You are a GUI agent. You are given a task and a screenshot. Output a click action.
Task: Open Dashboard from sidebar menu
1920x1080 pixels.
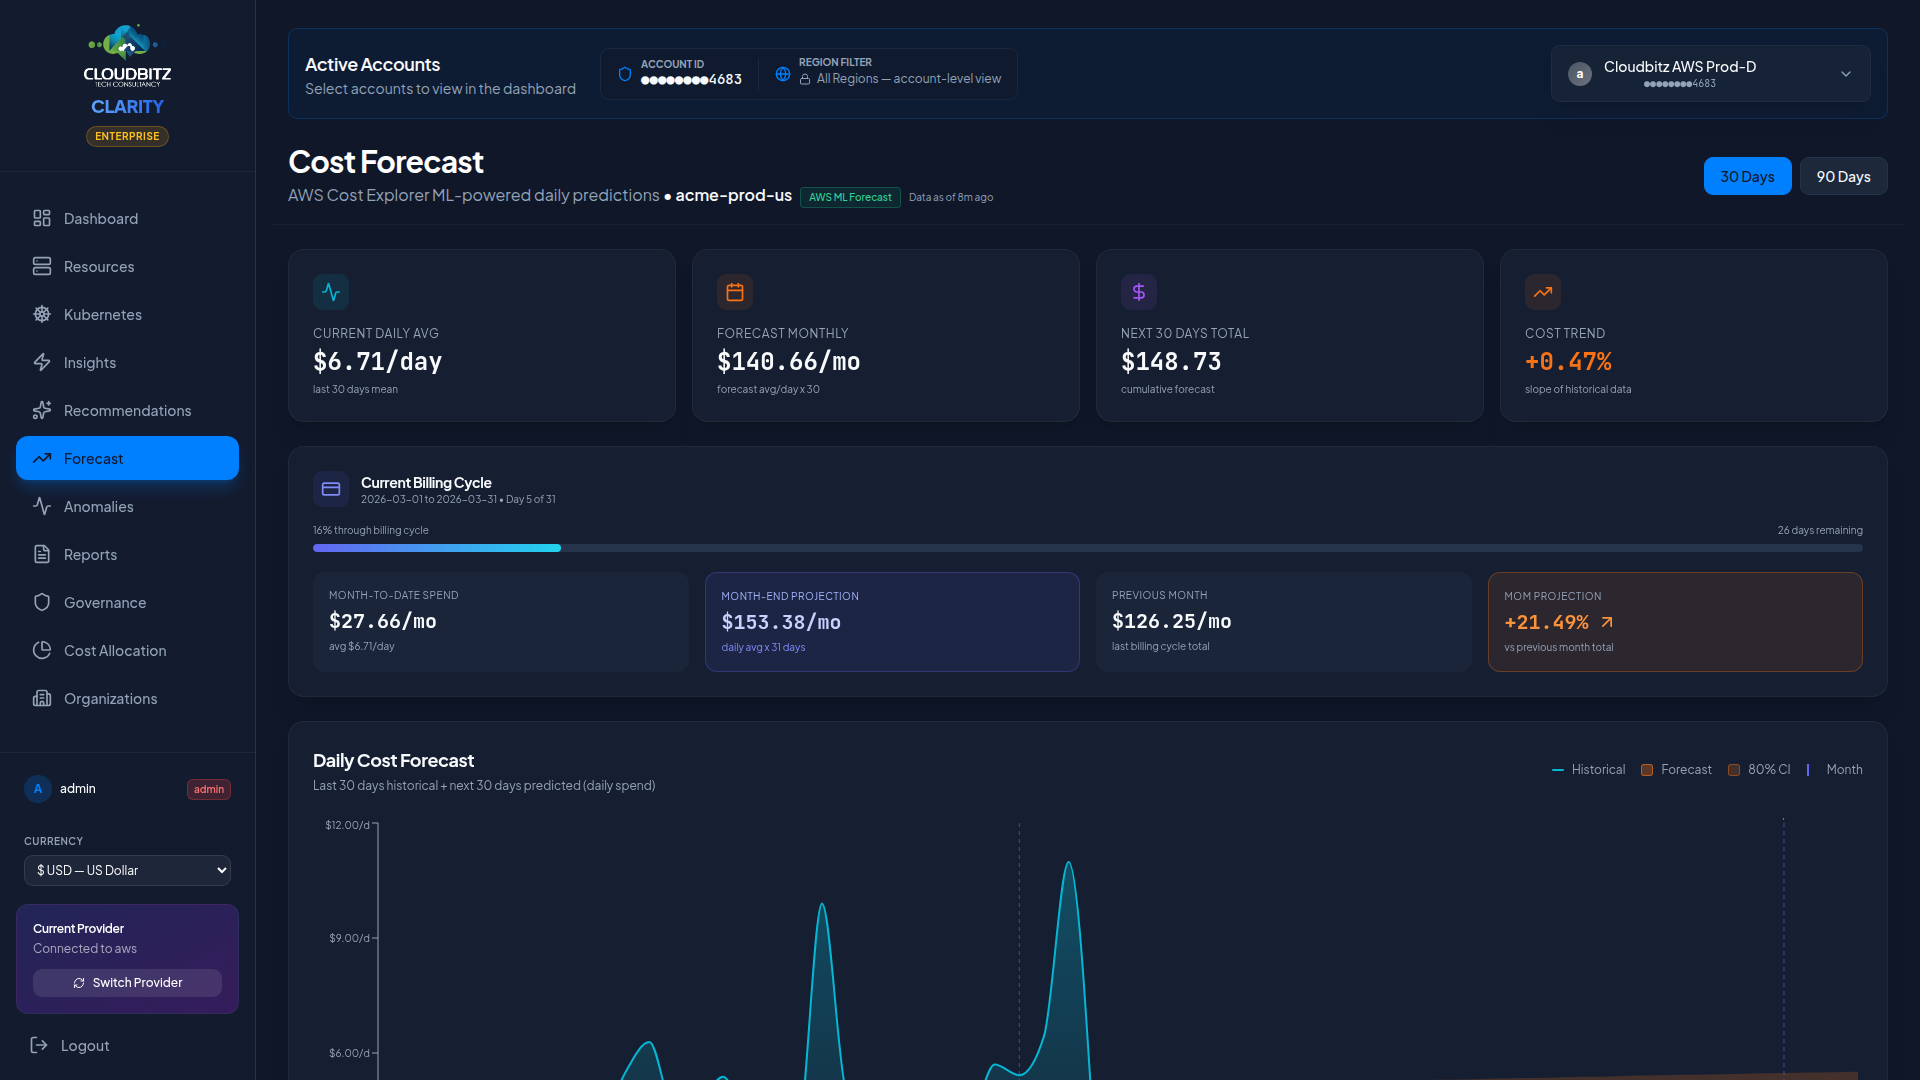click(x=127, y=218)
